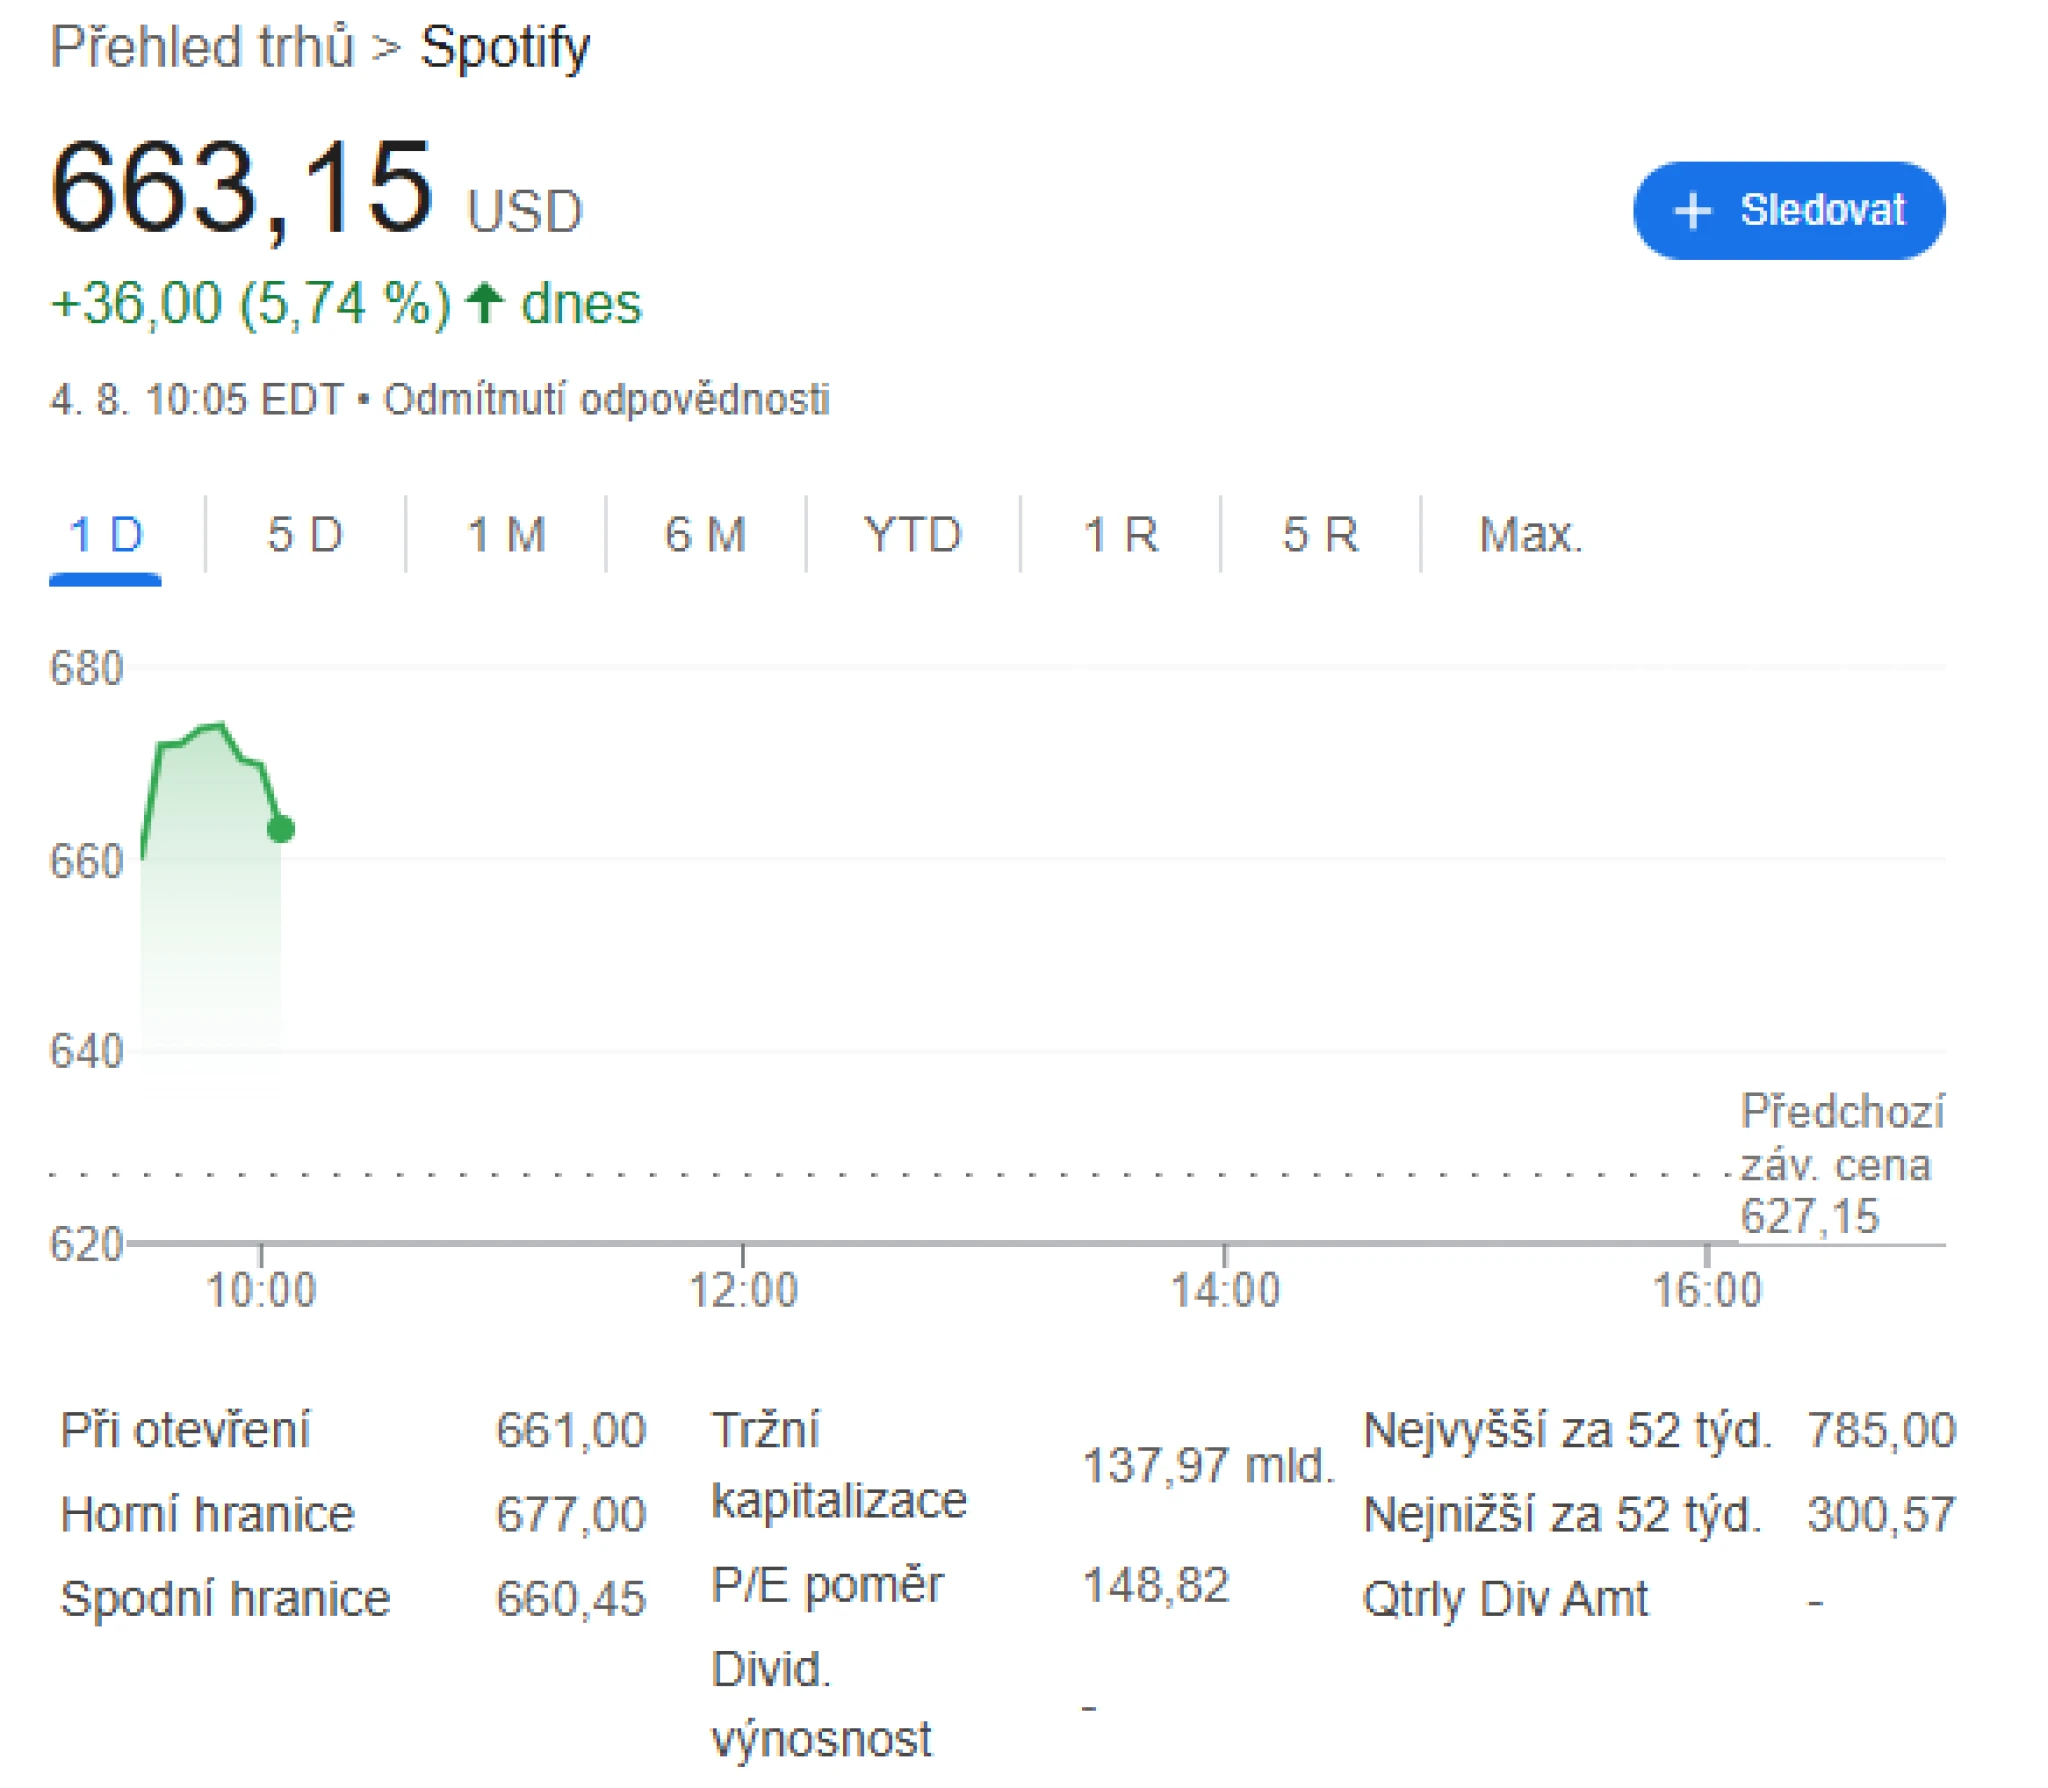This screenshot has width=2048, height=1788.
Task: Click the USD currency label
Action: pyautogui.click(x=525, y=211)
